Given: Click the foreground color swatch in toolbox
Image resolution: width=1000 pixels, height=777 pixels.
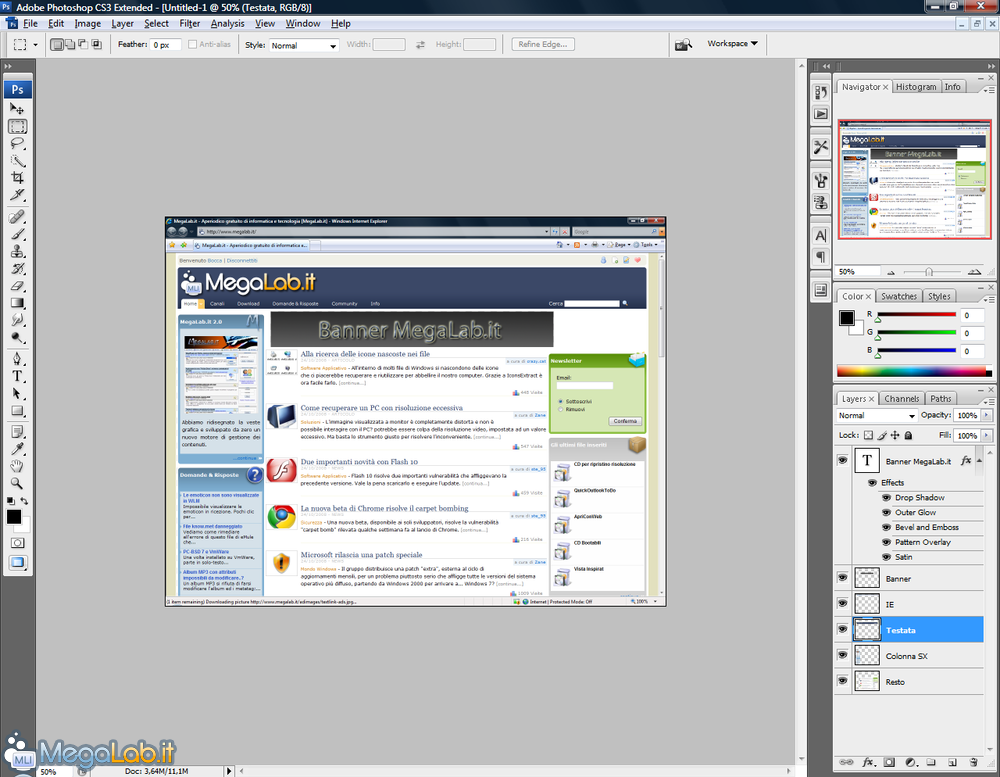Looking at the screenshot, I should 13,517.
